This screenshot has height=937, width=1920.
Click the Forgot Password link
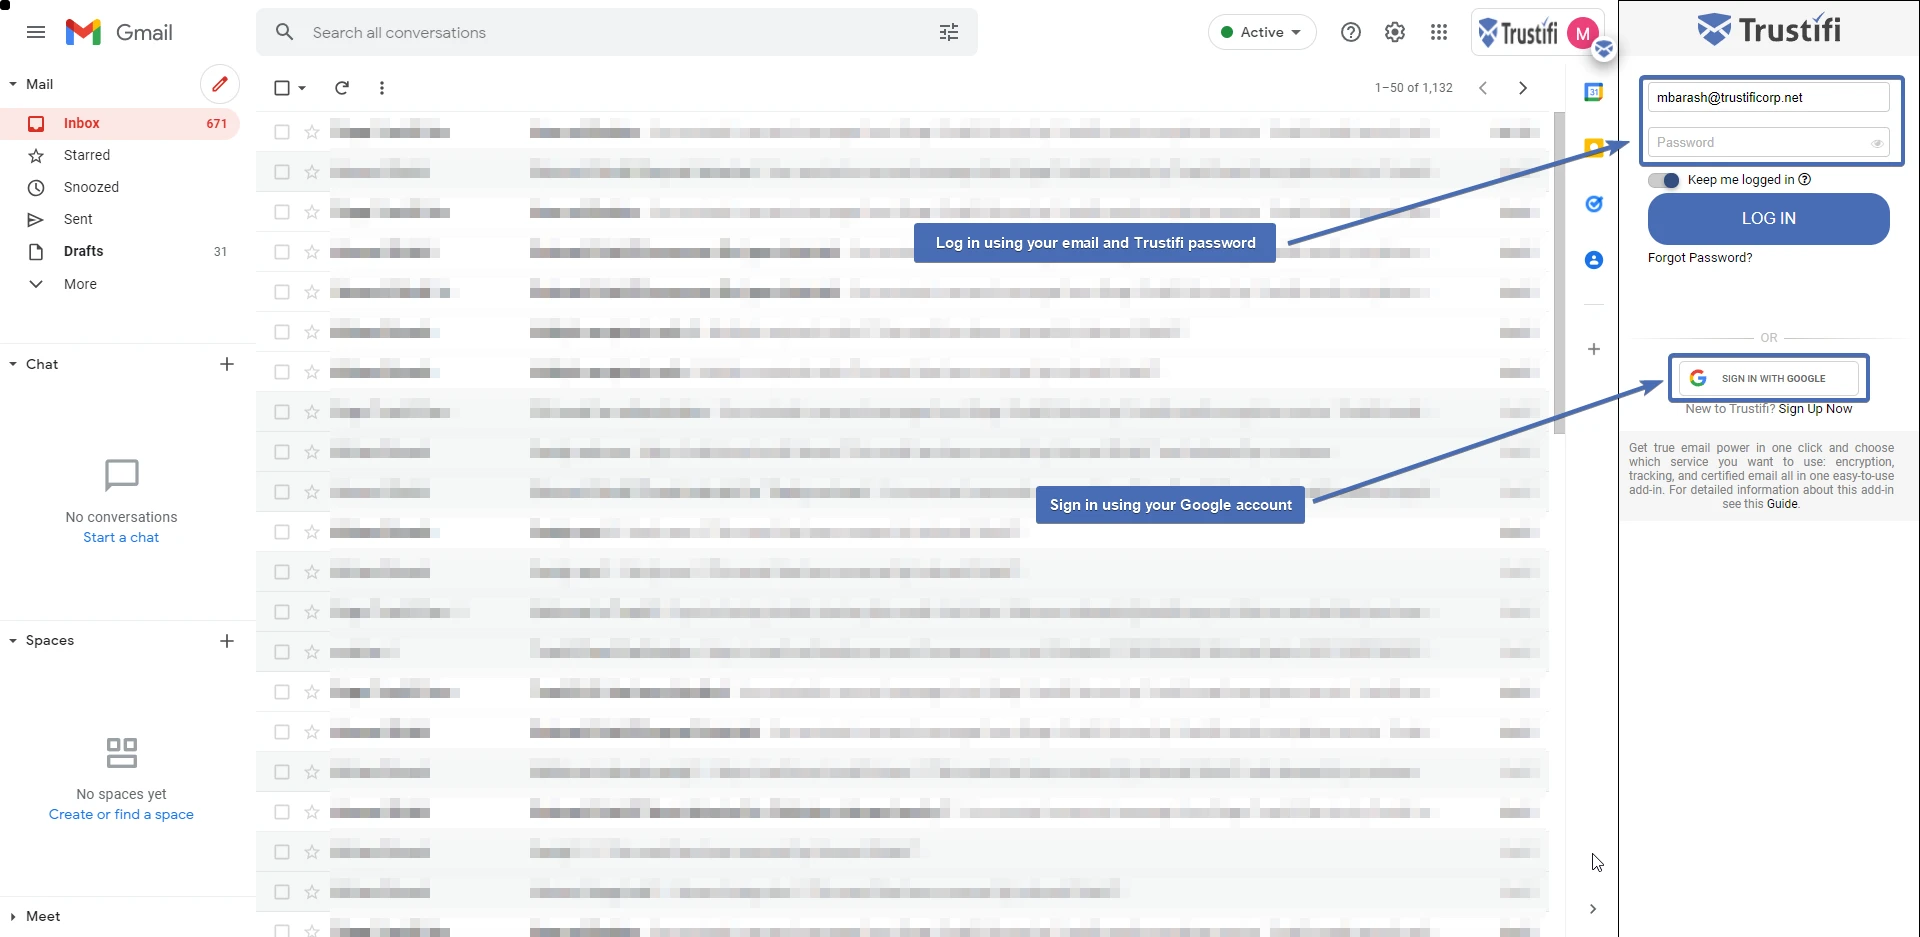tap(1699, 258)
